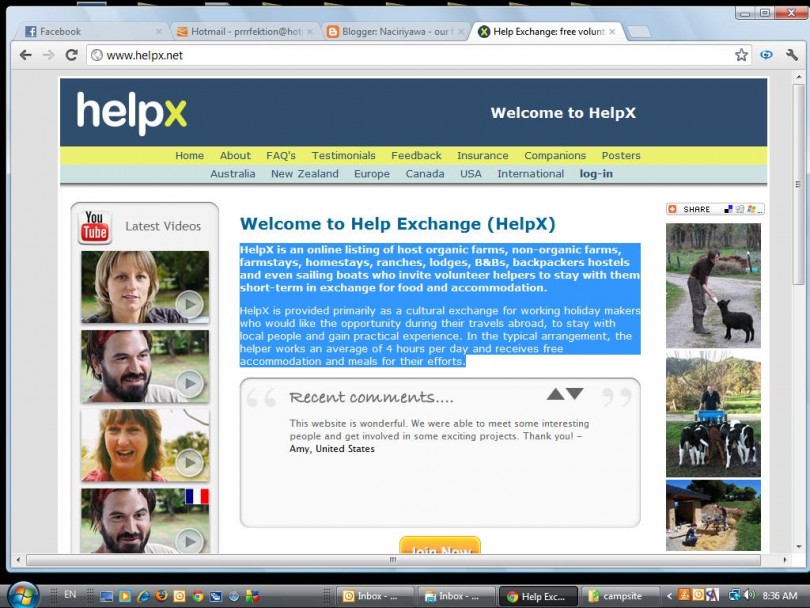Go to FAQ's in the navigation bar
Screen dimensions: 810x608
281,155
